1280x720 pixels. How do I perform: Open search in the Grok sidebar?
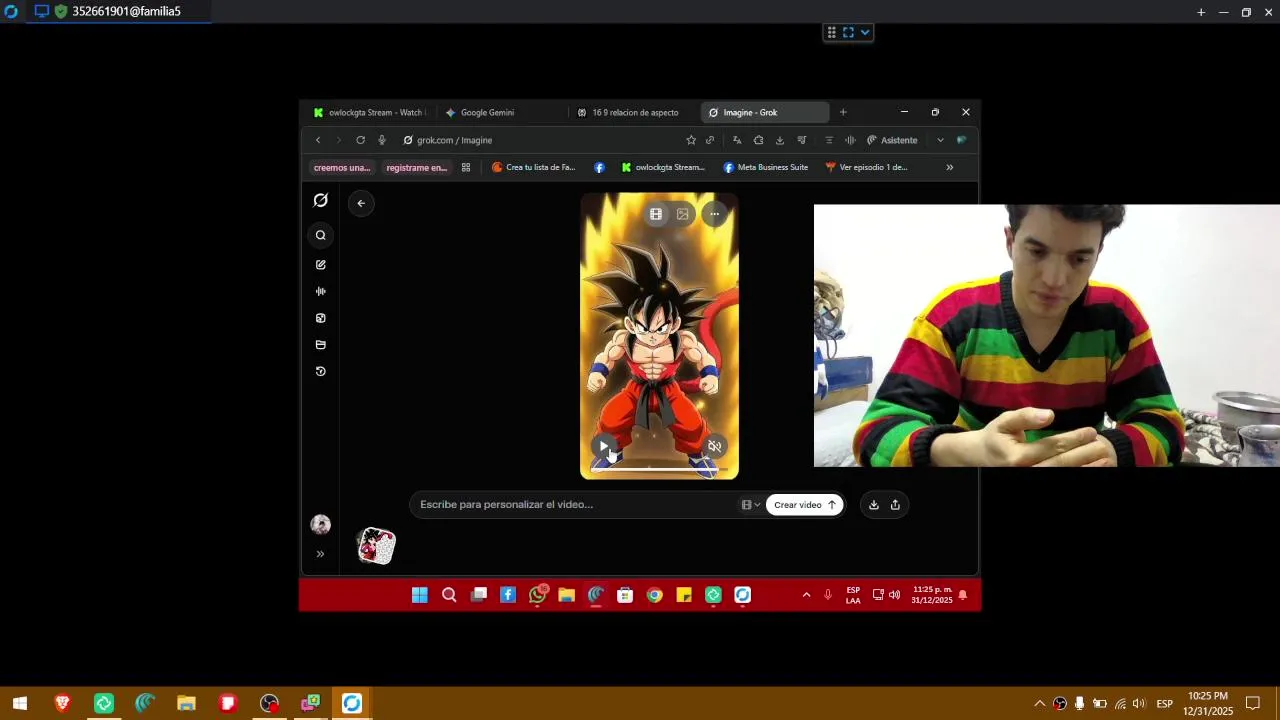[x=320, y=236]
